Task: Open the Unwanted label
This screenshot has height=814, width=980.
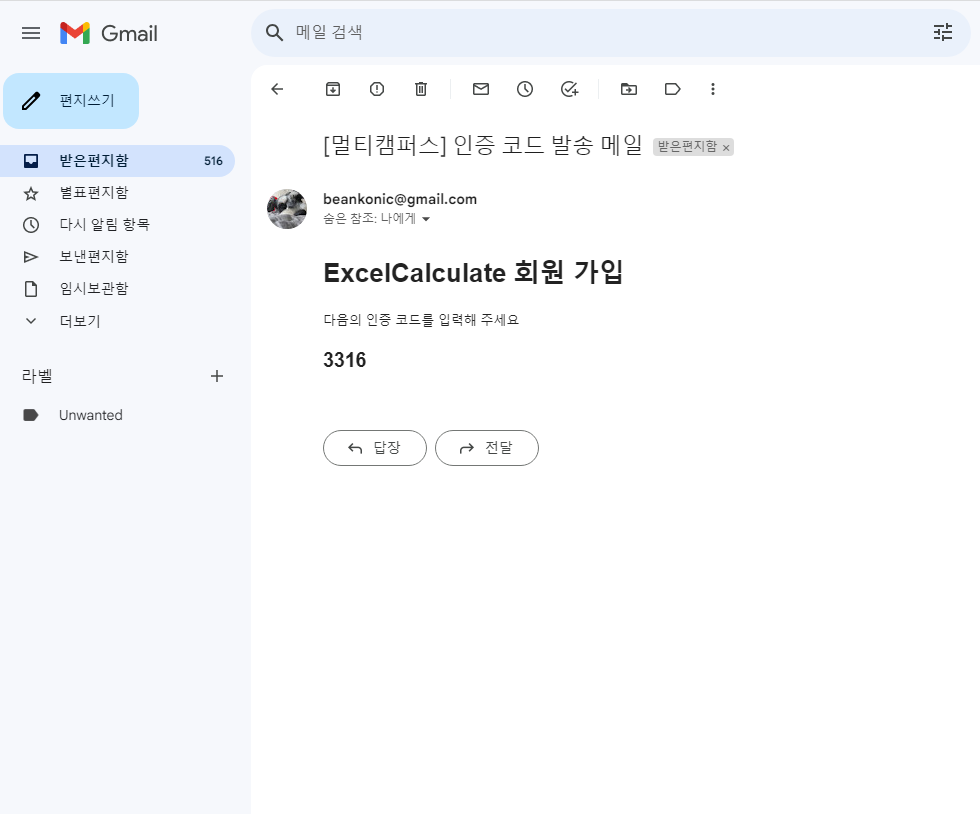Action: pyautogui.click(x=118, y=415)
